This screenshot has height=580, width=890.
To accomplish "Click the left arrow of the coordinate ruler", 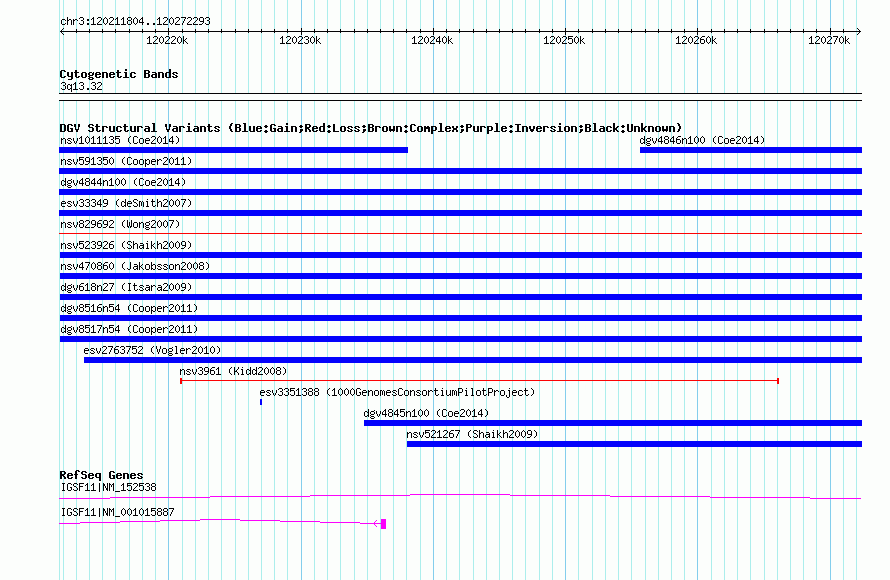I will 62,32.
